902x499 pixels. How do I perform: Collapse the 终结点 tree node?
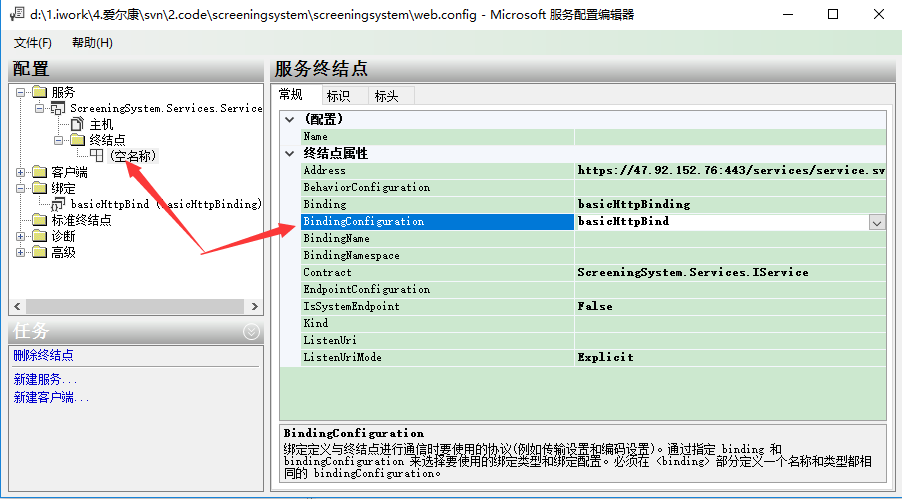tap(59, 140)
